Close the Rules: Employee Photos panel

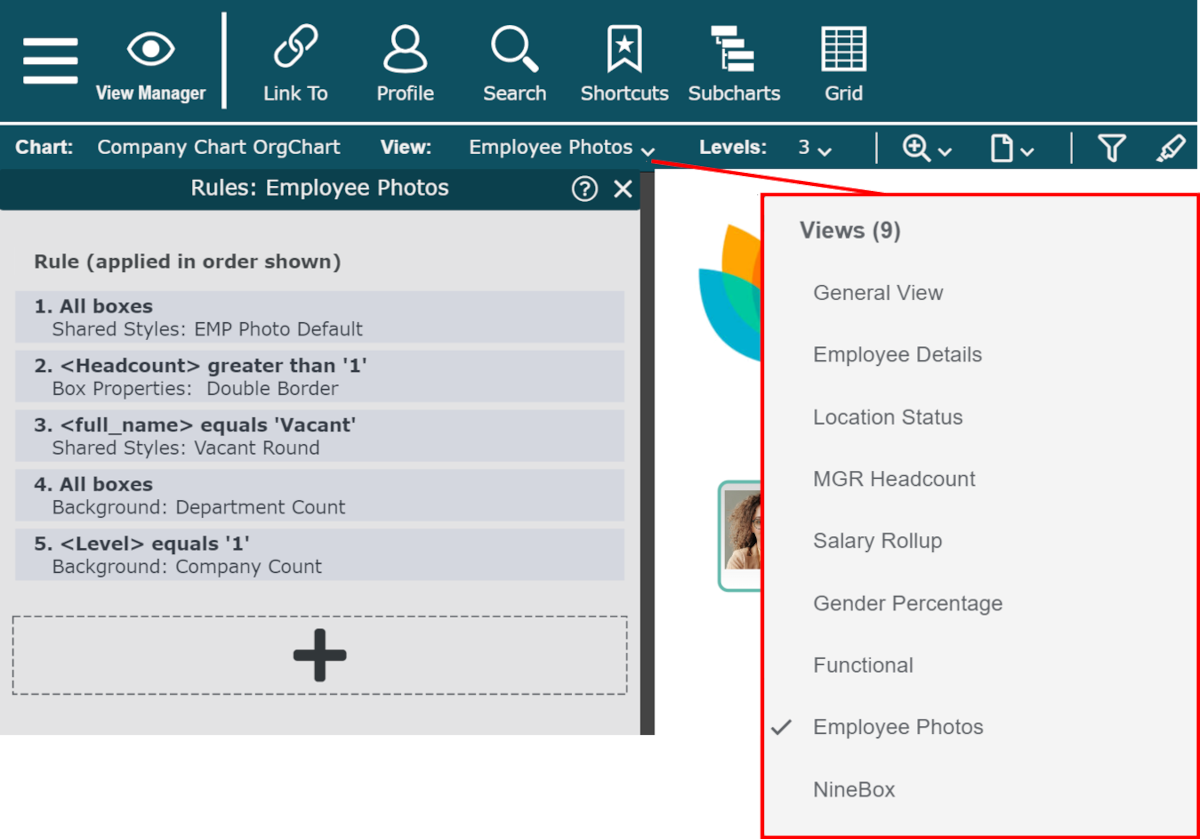623,189
